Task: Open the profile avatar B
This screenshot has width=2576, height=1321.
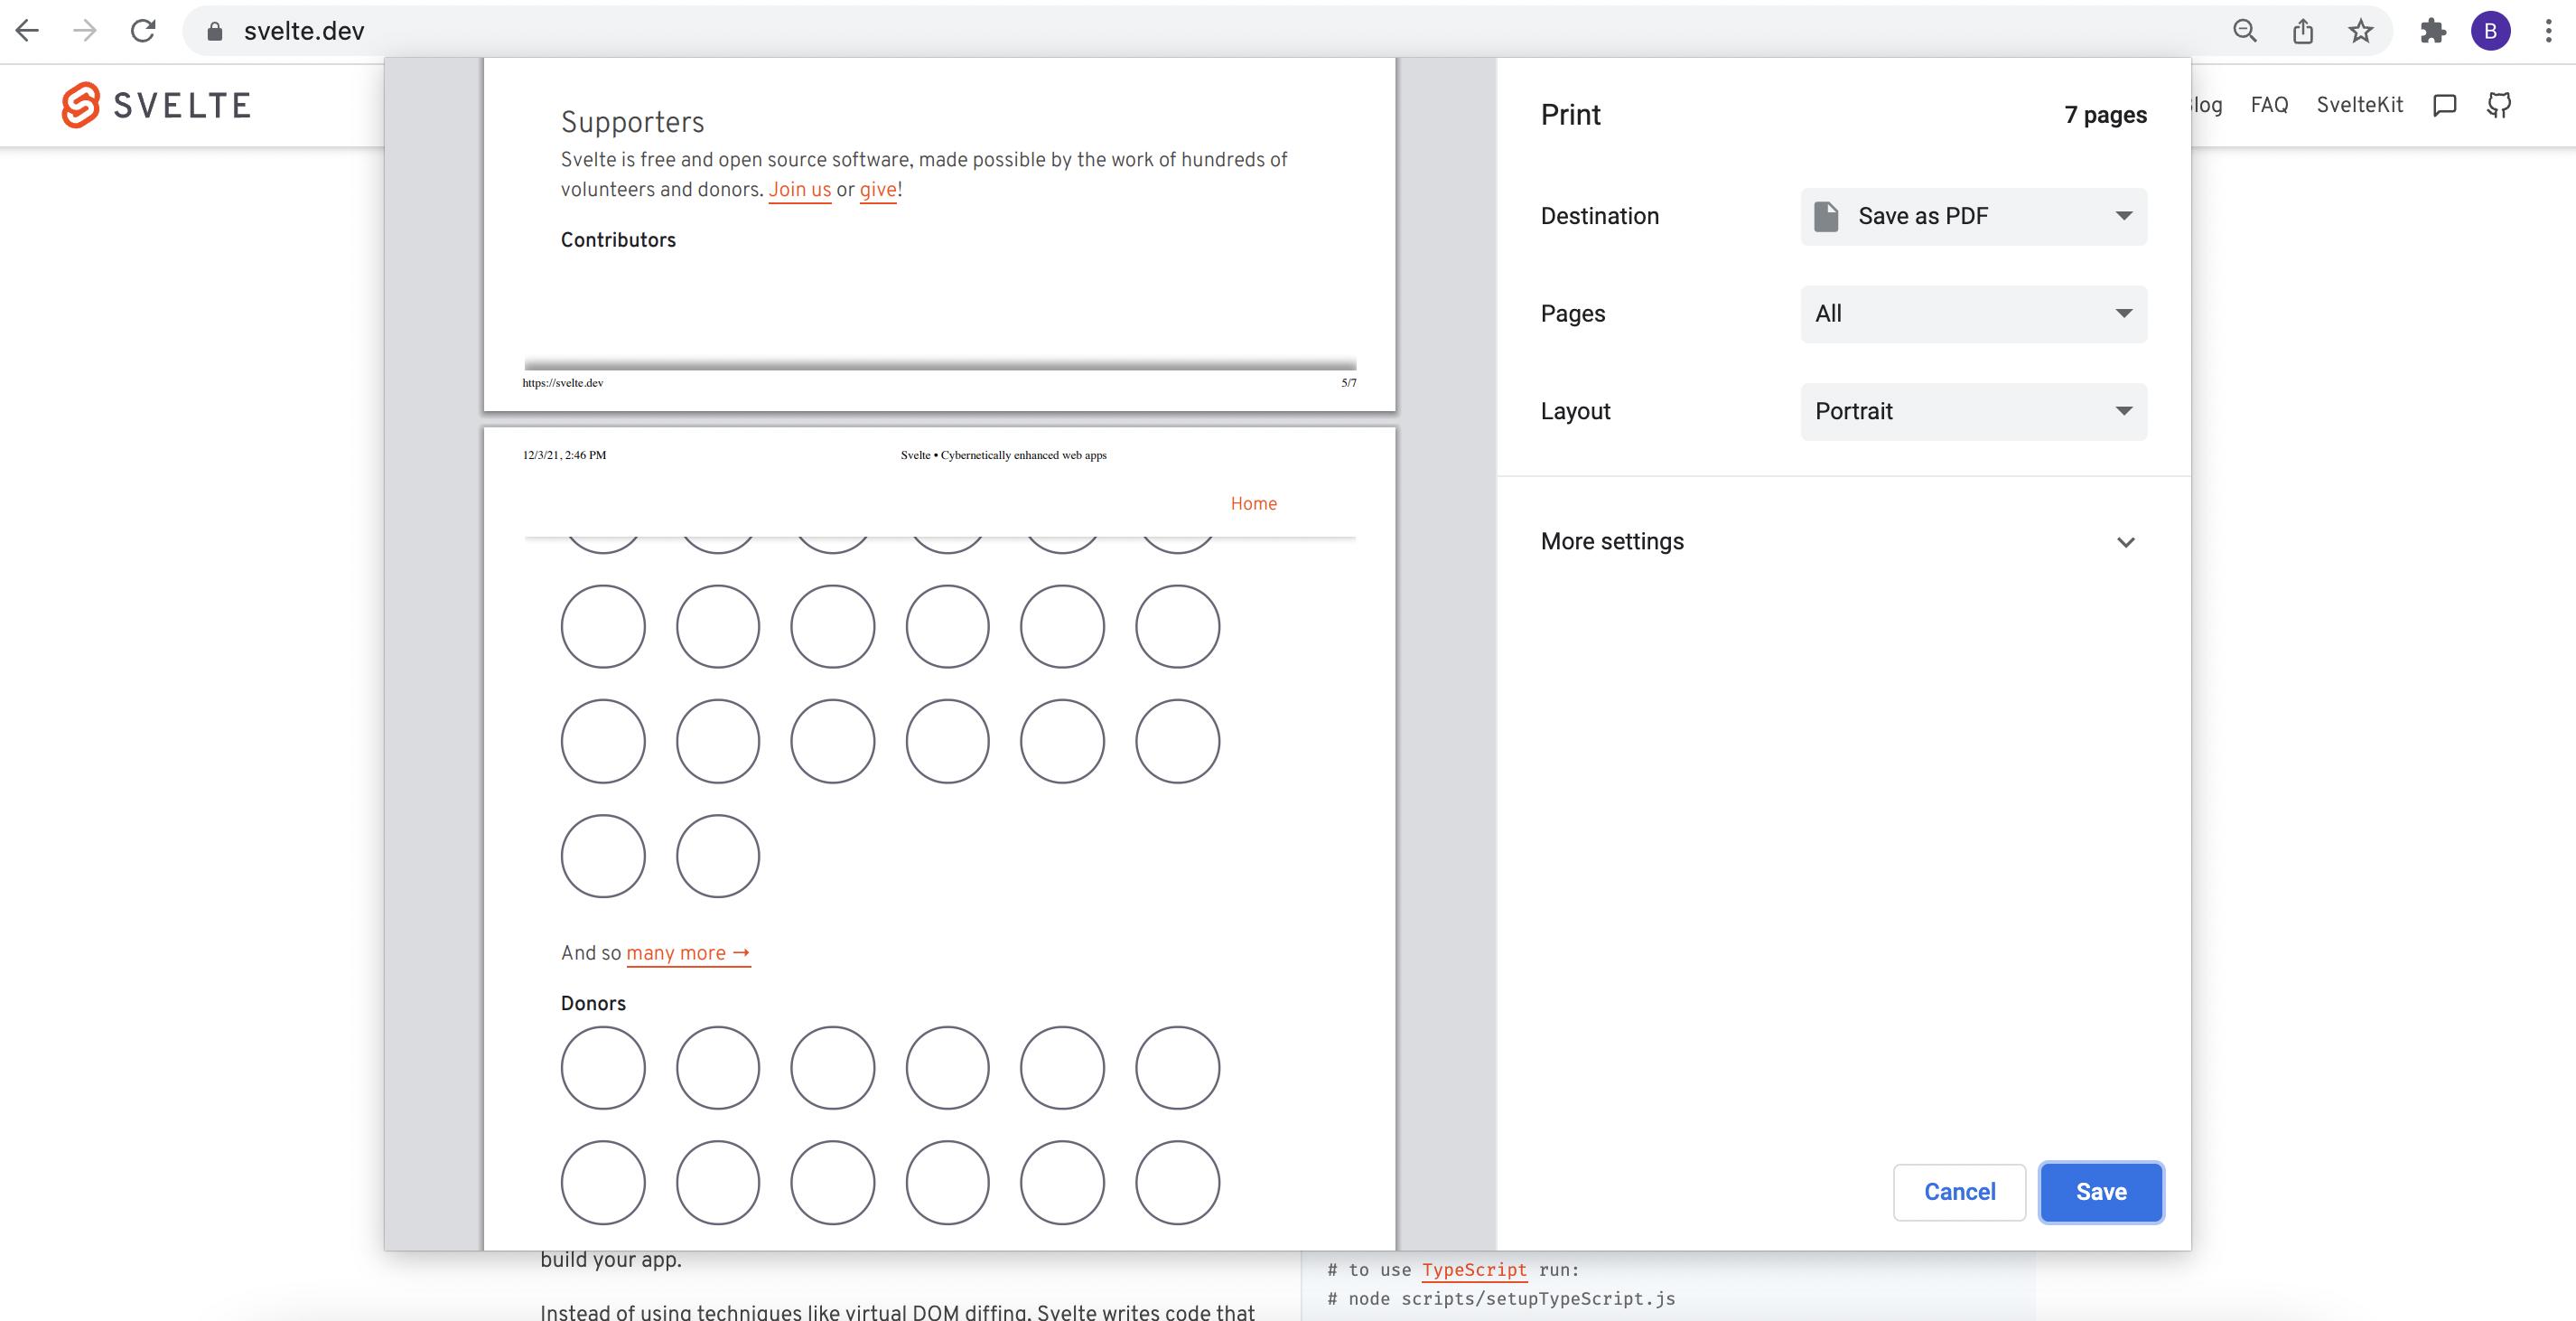Action: 2491,31
